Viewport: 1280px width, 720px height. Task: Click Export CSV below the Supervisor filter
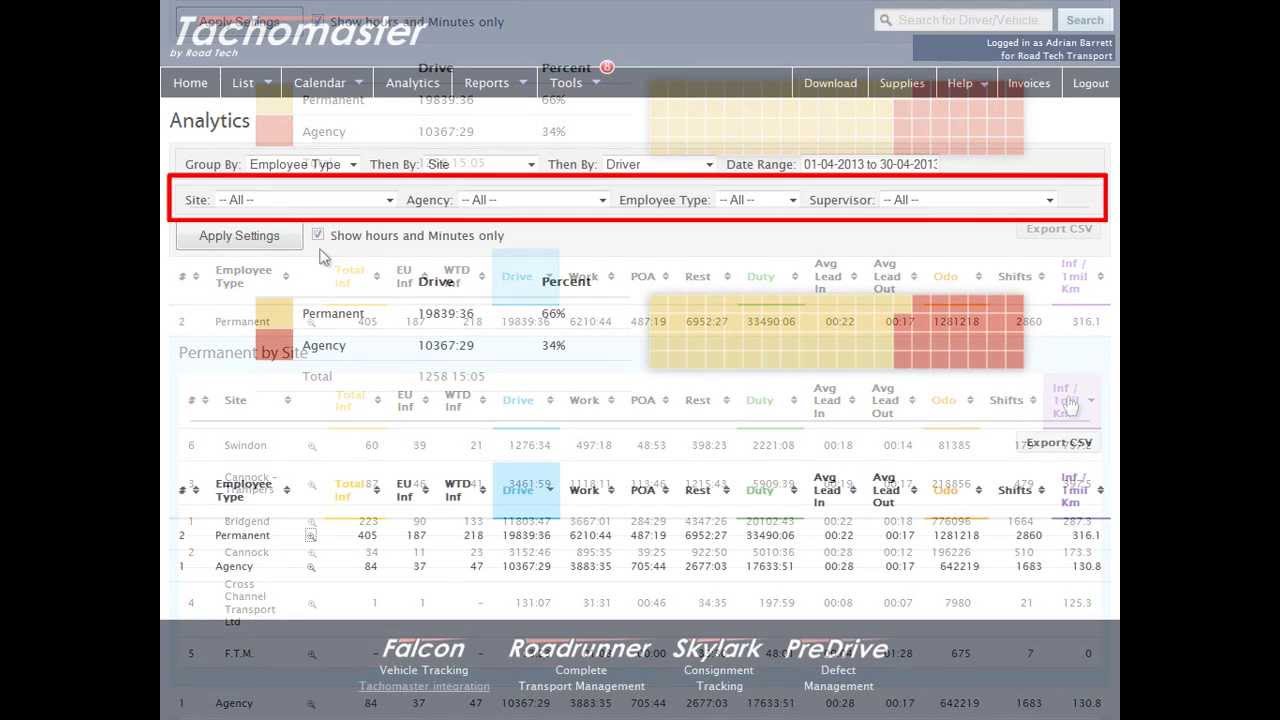click(1059, 229)
